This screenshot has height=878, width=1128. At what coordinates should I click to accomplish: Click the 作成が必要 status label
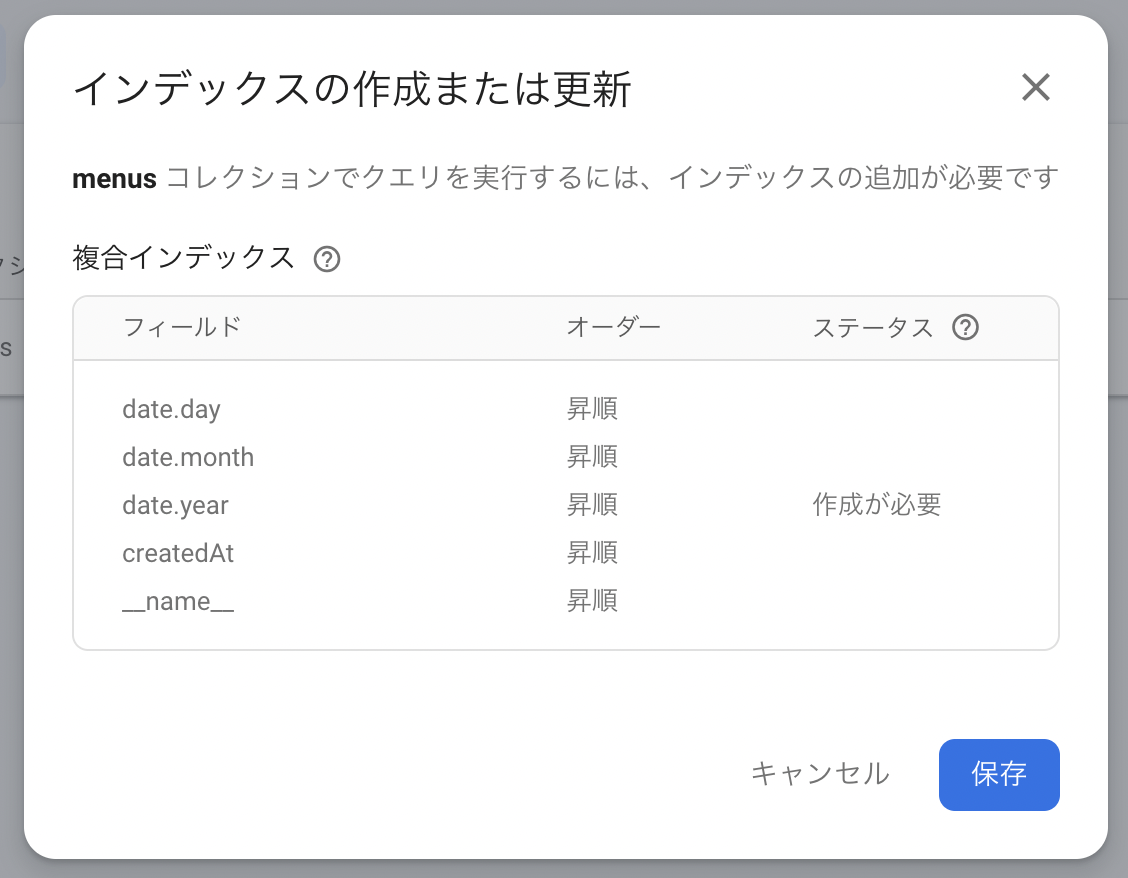pyautogui.click(x=877, y=505)
